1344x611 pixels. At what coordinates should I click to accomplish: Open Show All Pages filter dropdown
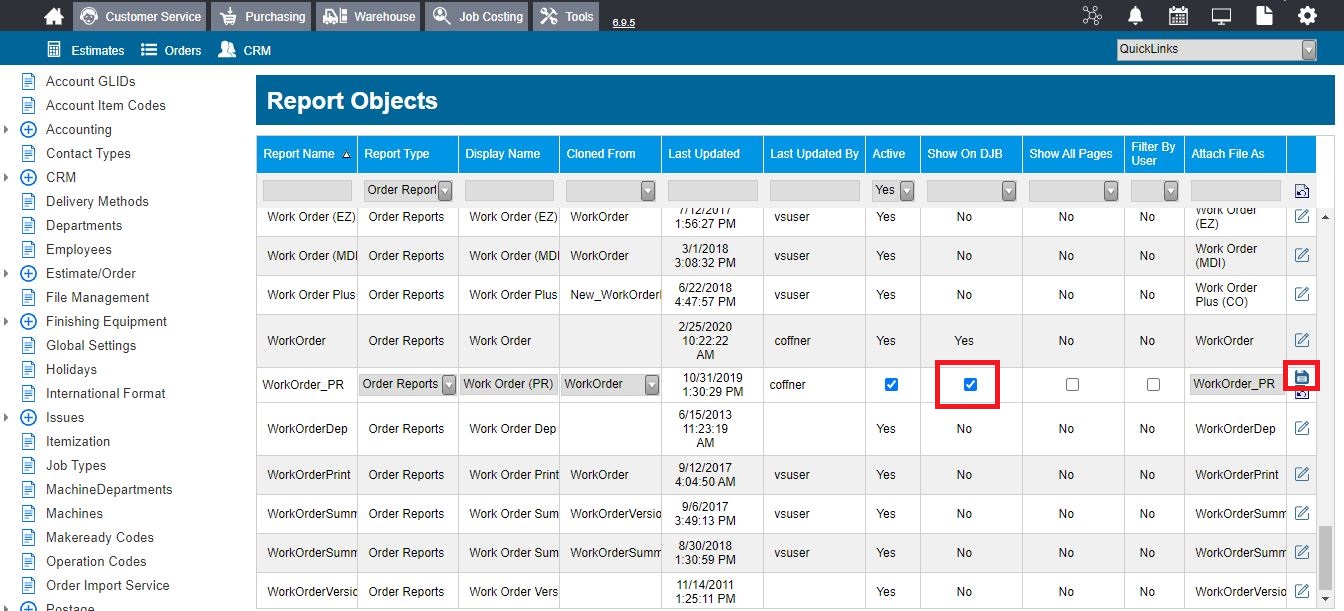click(x=1073, y=190)
